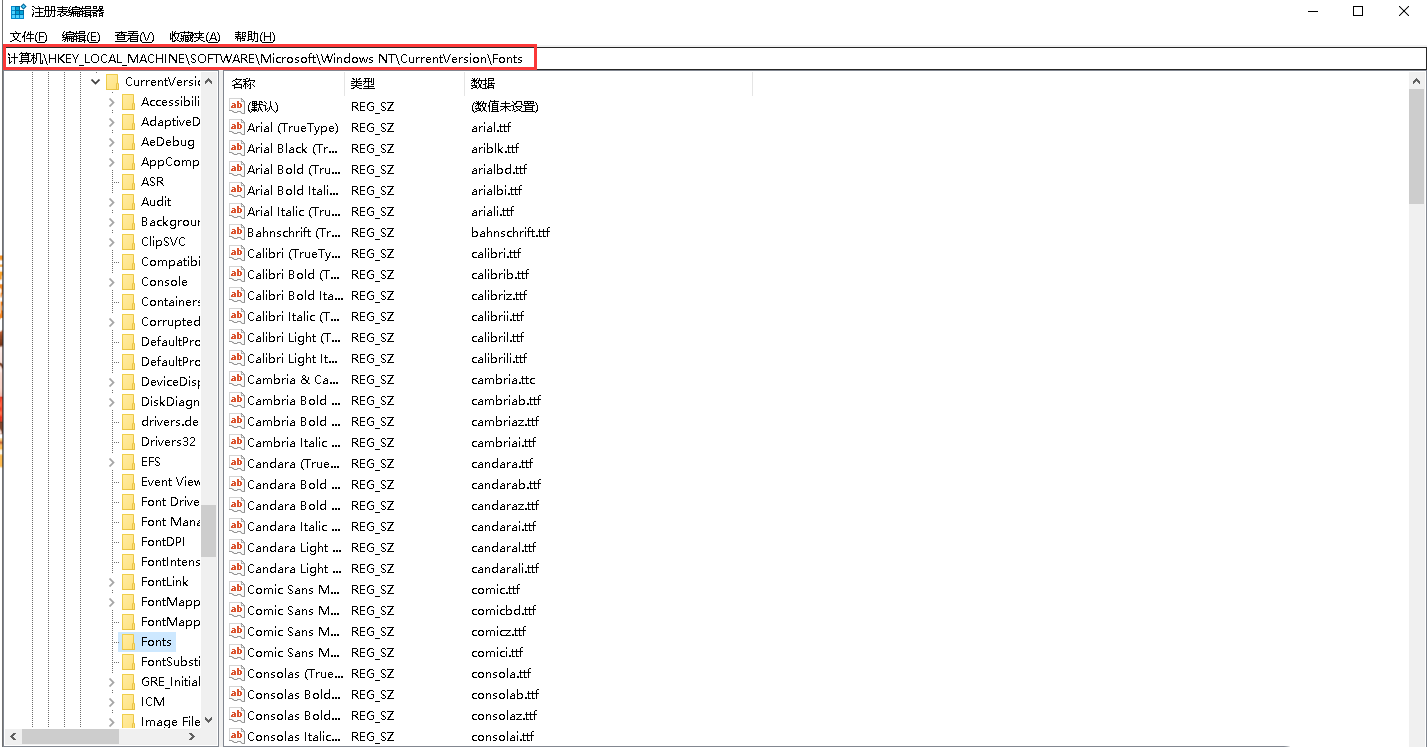1427x747 pixels.
Task: Open the 文件(F) menu
Action: point(28,37)
